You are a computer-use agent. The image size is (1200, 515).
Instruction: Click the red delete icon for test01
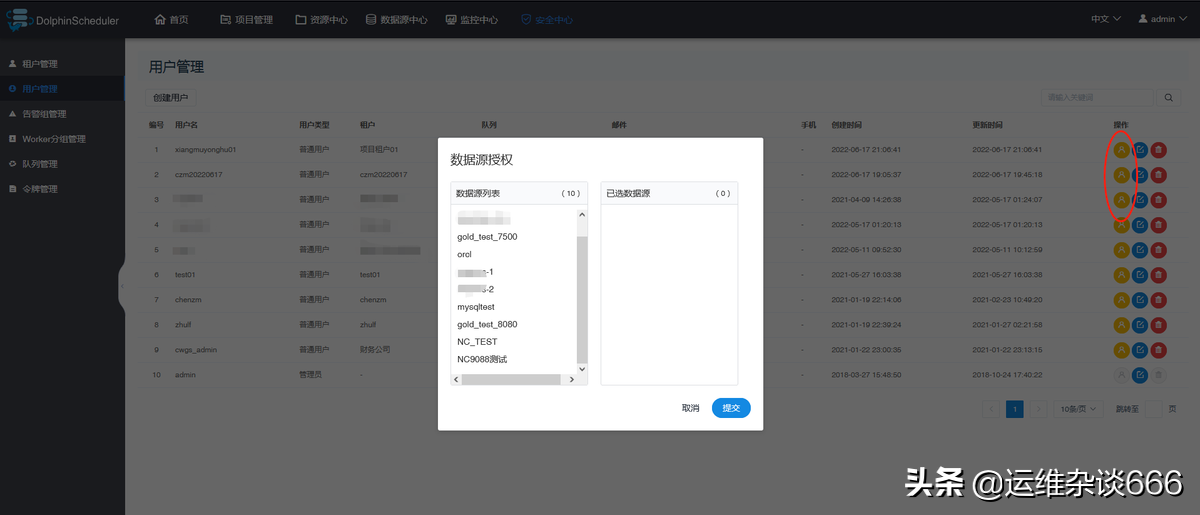point(1158,274)
